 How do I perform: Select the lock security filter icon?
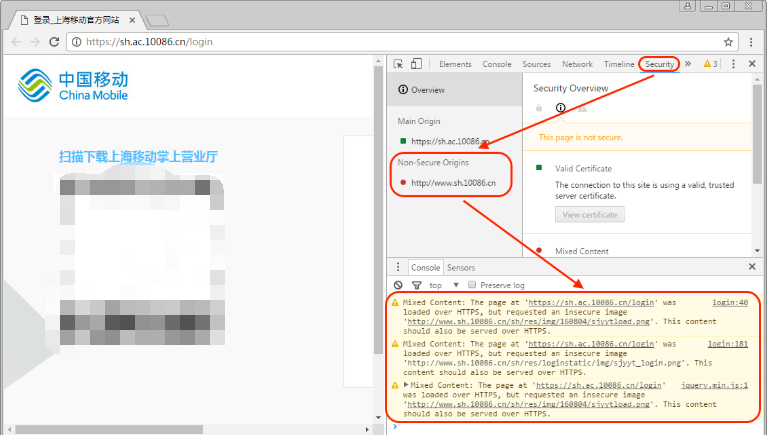click(x=539, y=108)
